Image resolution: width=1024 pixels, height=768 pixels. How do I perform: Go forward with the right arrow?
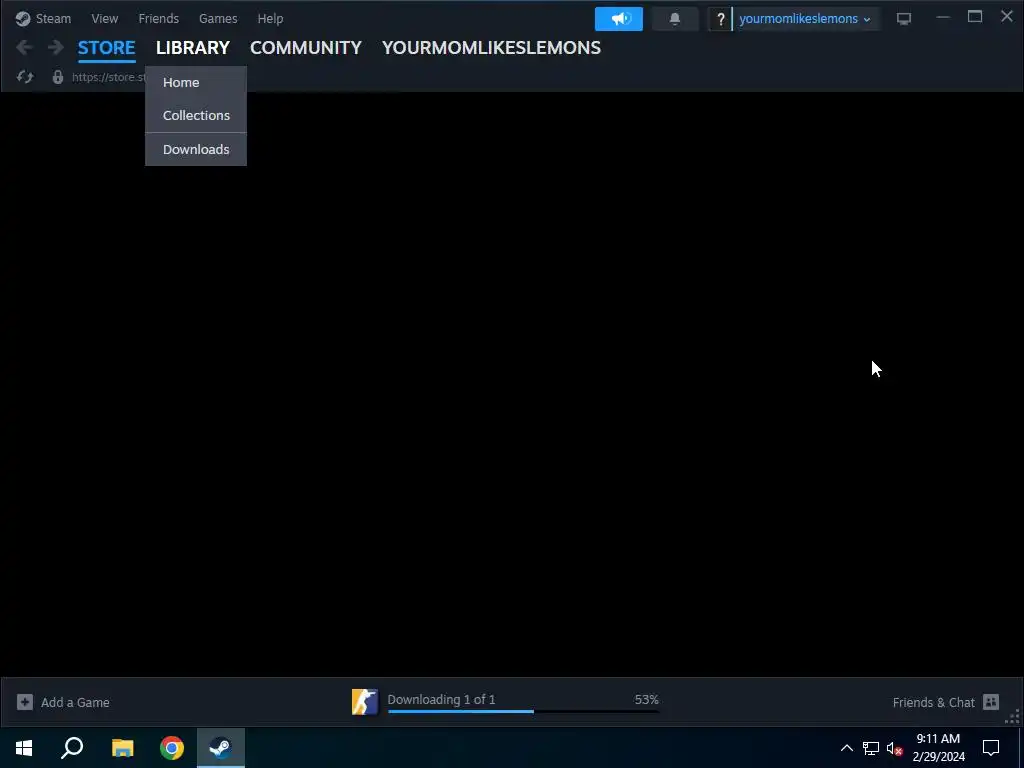coord(56,47)
